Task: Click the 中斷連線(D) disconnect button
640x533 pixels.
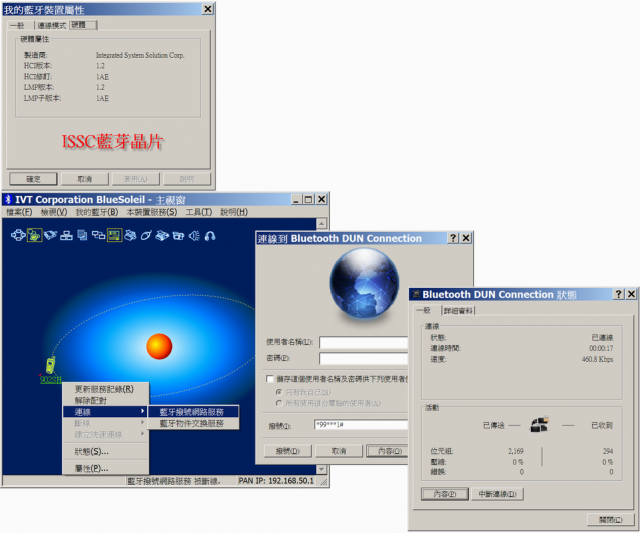Action: point(498,494)
